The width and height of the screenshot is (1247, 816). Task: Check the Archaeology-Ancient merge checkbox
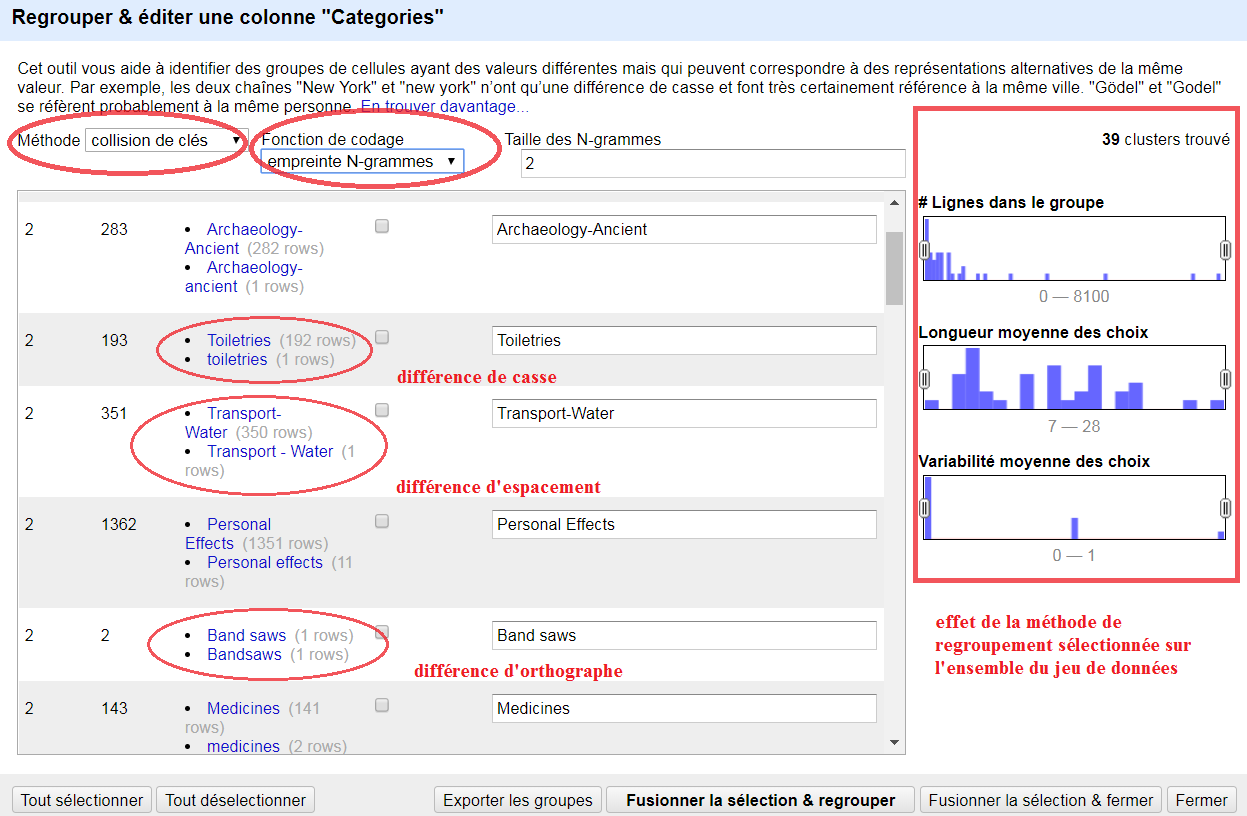[382, 227]
